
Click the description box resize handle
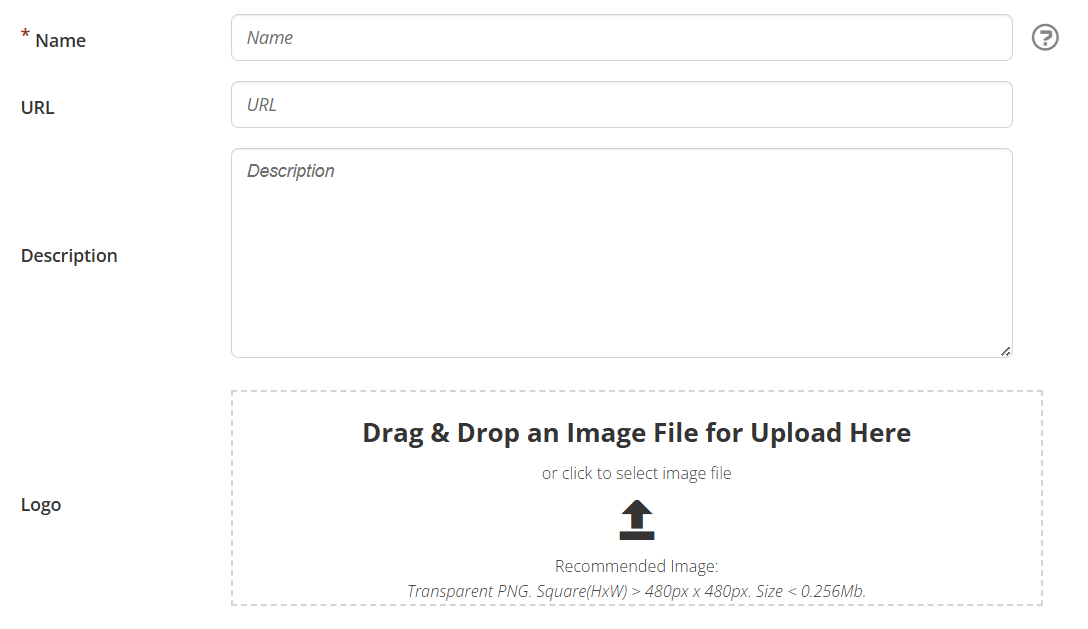(1005, 351)
